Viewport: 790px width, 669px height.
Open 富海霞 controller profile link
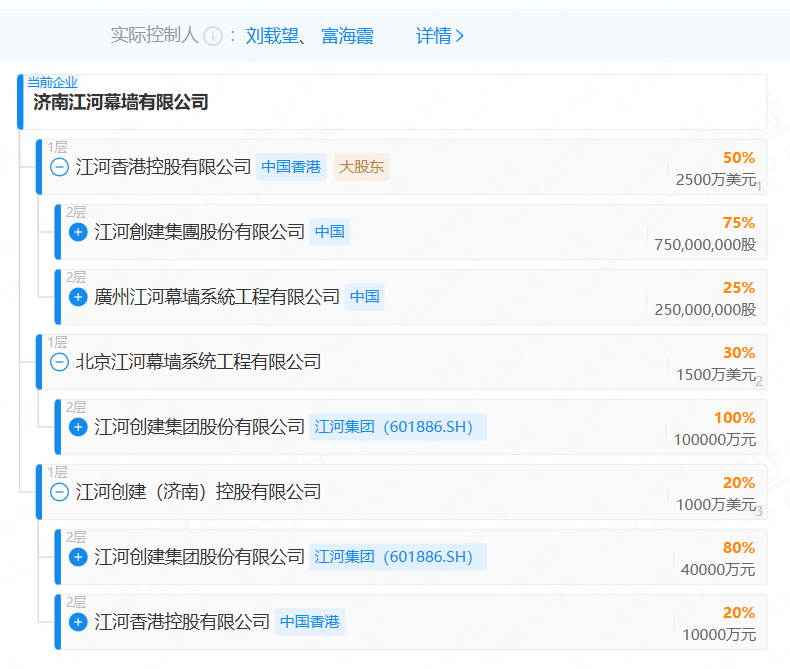pyautogui.click(x=347, y=36)
